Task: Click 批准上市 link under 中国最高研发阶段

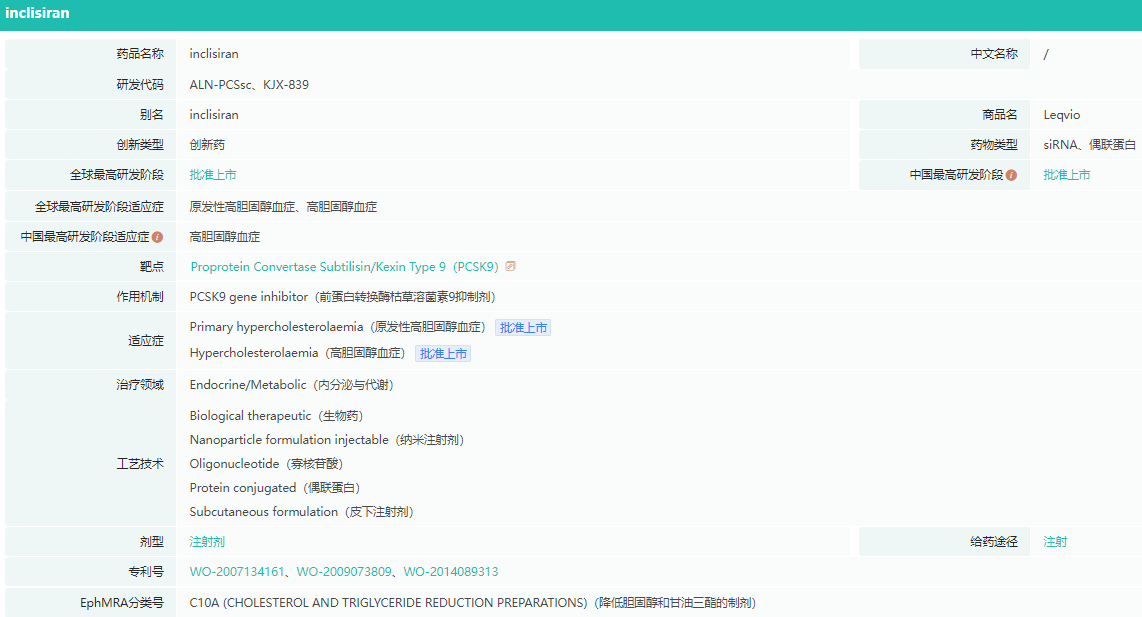Action: tap(1066, 175)
